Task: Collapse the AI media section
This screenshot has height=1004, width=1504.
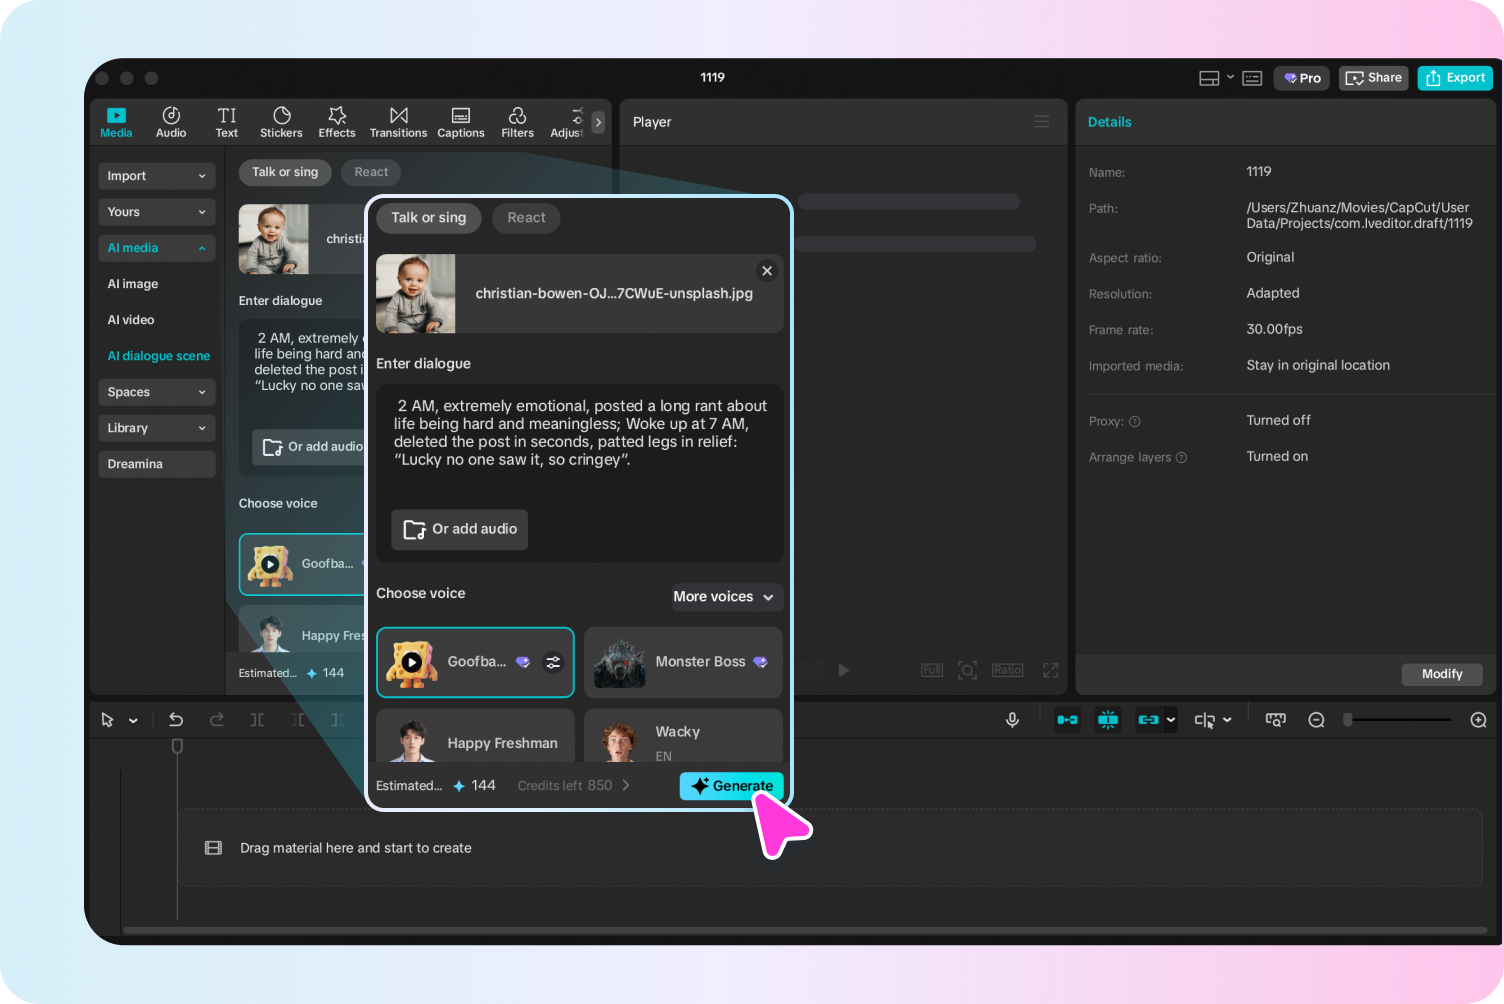Action: pos(156,247)
